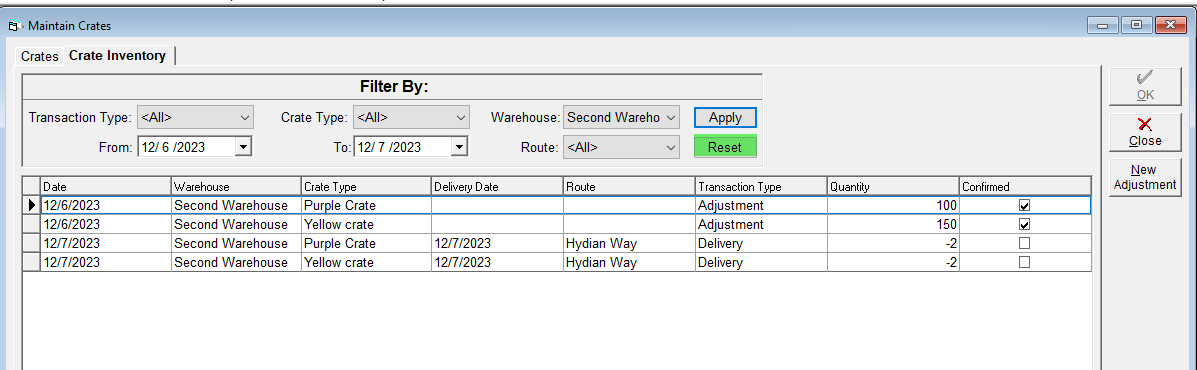
Task: Toggle Confirmed checkbox for Yellow crate adjustment
Action: pos(1024,224)
